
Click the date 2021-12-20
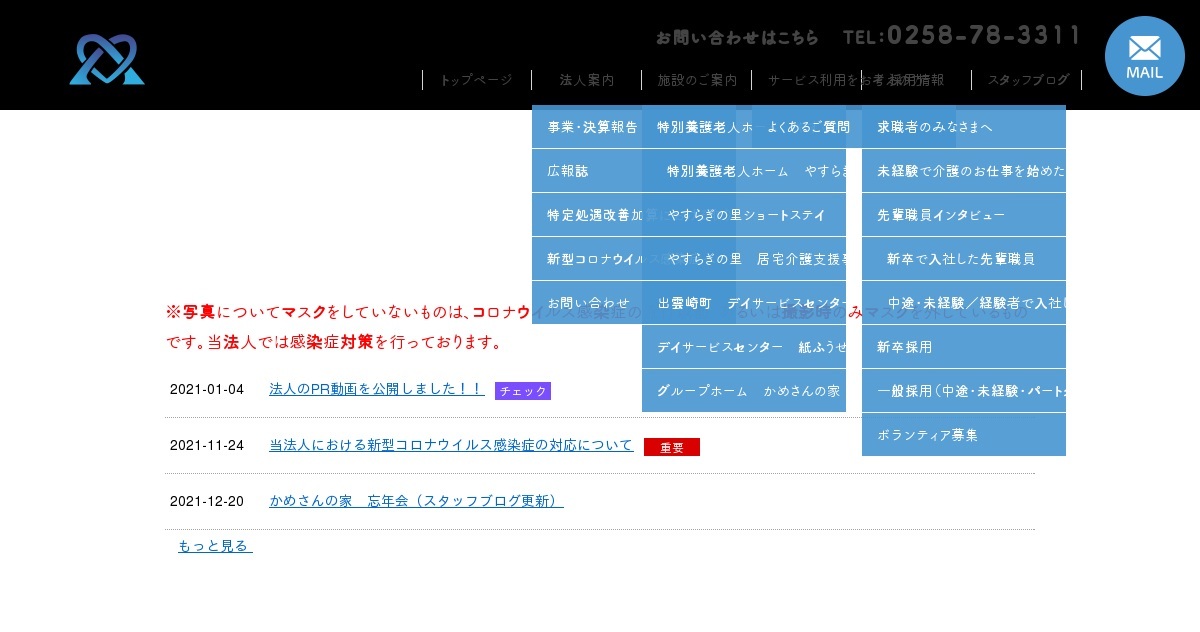[207, 501]
